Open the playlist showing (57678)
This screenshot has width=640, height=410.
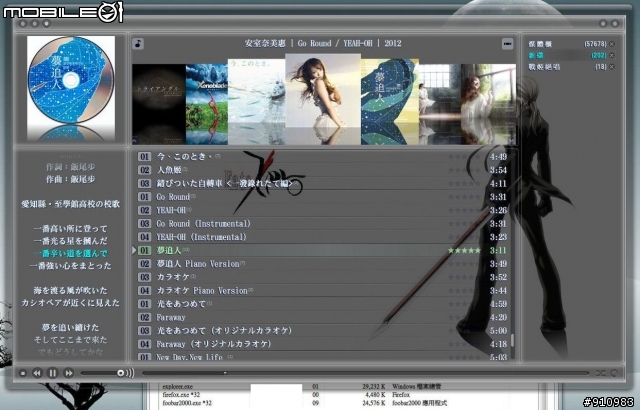567,44
